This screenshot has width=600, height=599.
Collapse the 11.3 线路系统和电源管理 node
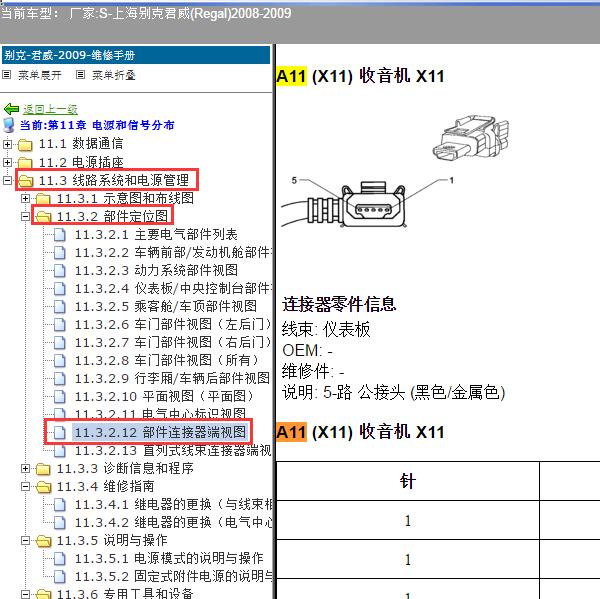(7, 180)
